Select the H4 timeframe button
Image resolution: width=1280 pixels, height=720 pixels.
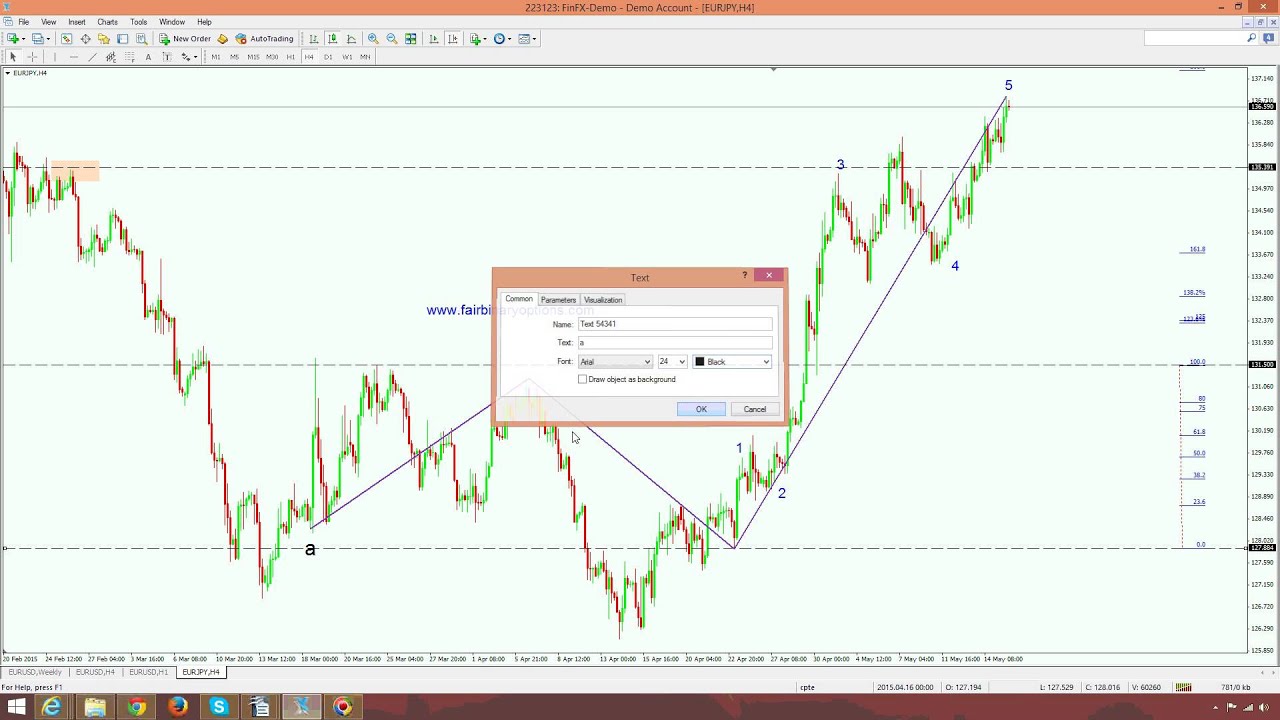coord(309,57)
